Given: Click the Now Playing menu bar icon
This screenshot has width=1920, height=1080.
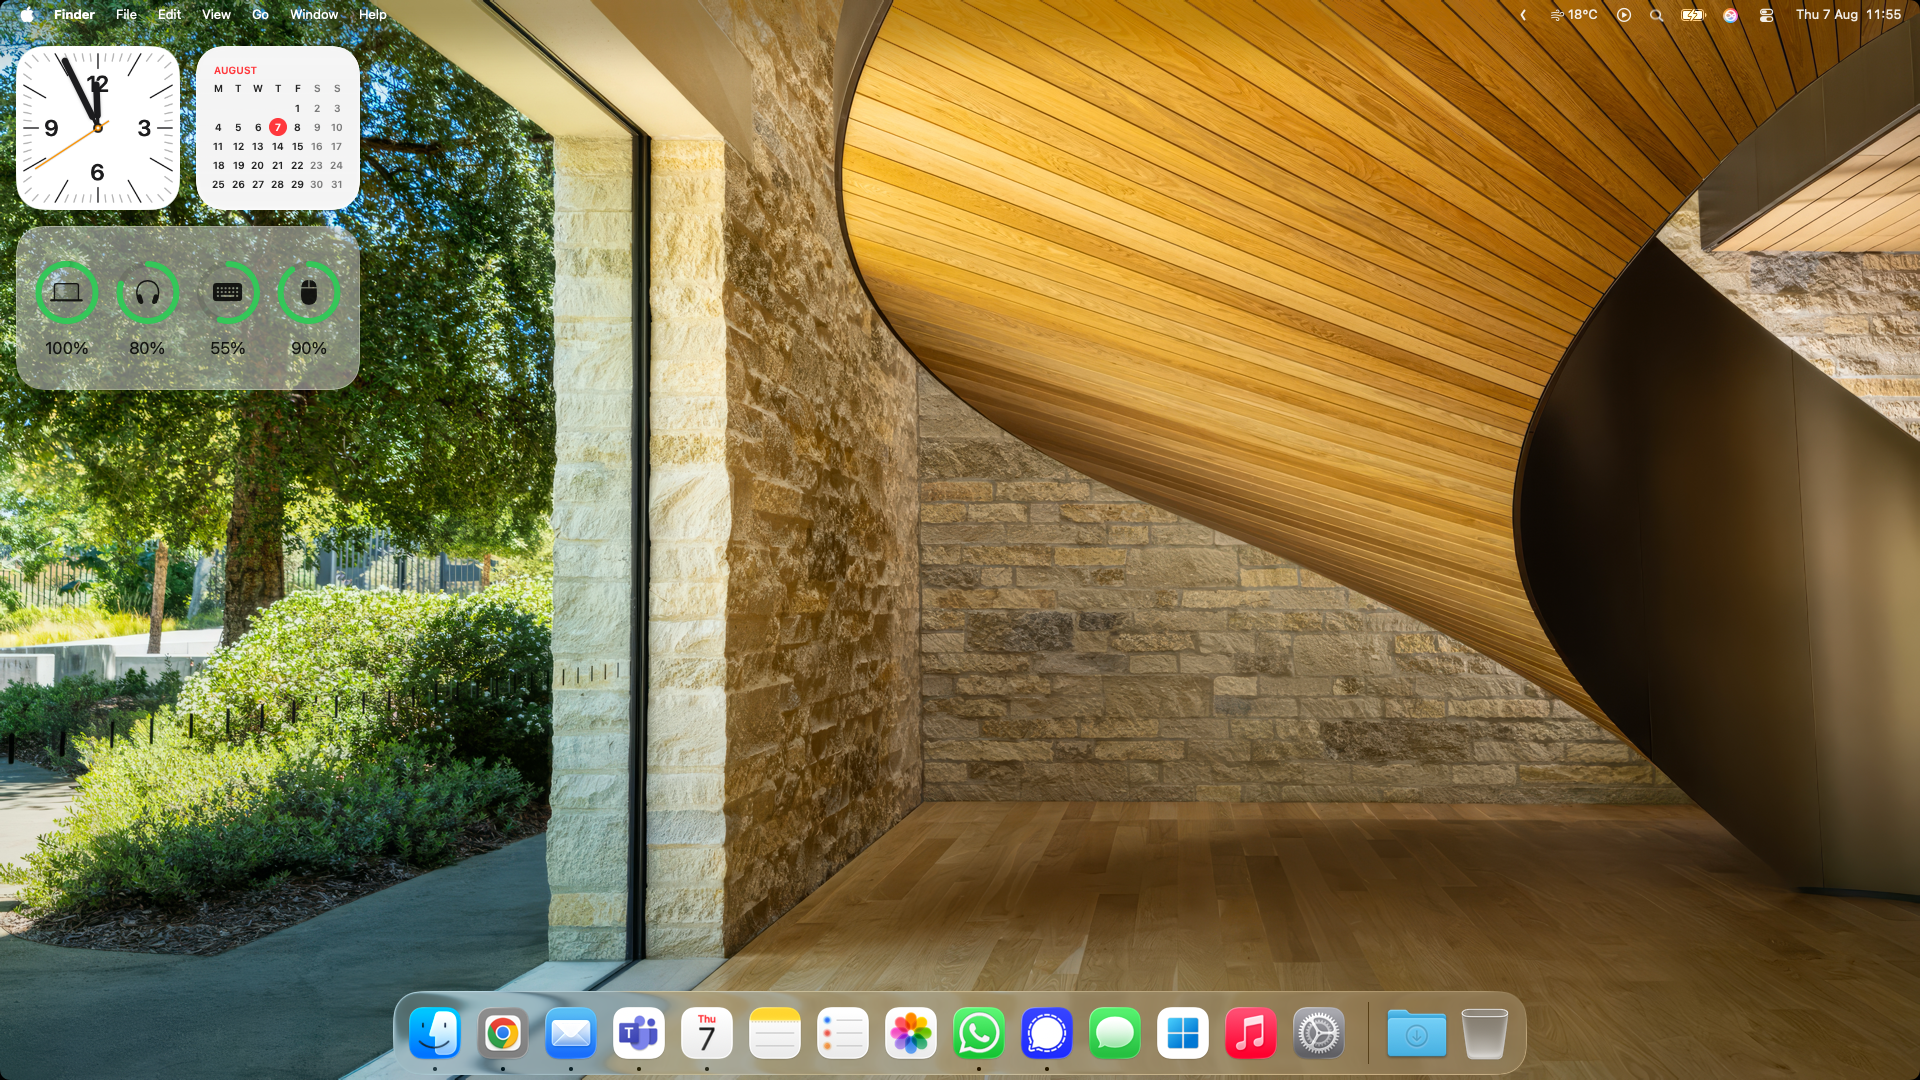Looking at the screenshot, I should coord(1624,15).
